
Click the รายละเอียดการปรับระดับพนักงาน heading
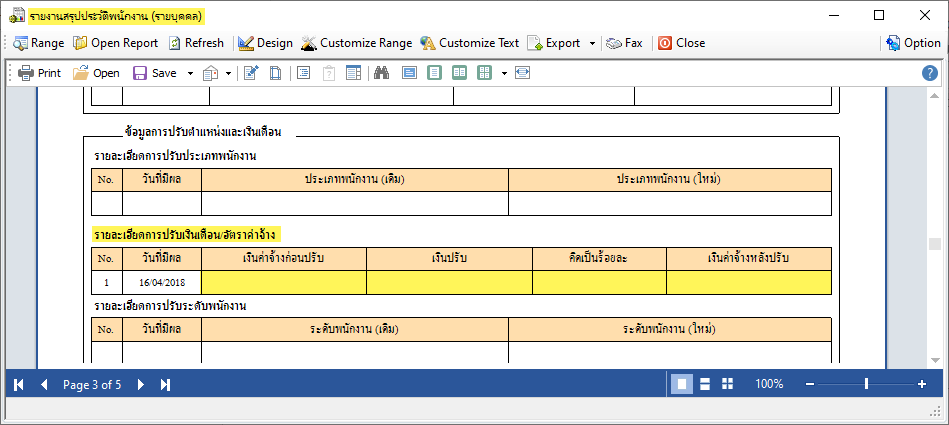(170, 306)
